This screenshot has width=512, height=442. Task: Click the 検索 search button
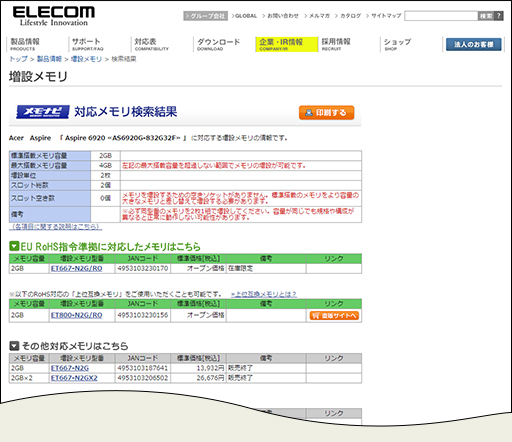[x=486, y=16]
